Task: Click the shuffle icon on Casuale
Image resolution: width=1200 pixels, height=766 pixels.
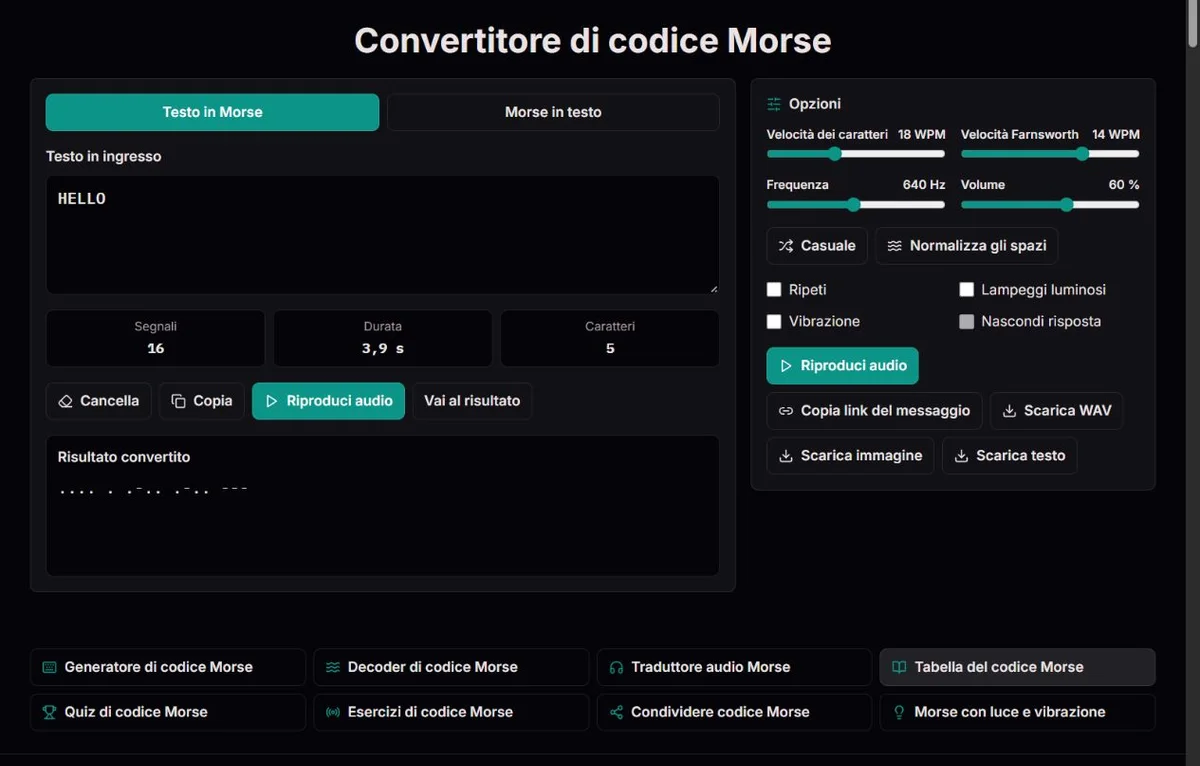Action: pos(786,246)
